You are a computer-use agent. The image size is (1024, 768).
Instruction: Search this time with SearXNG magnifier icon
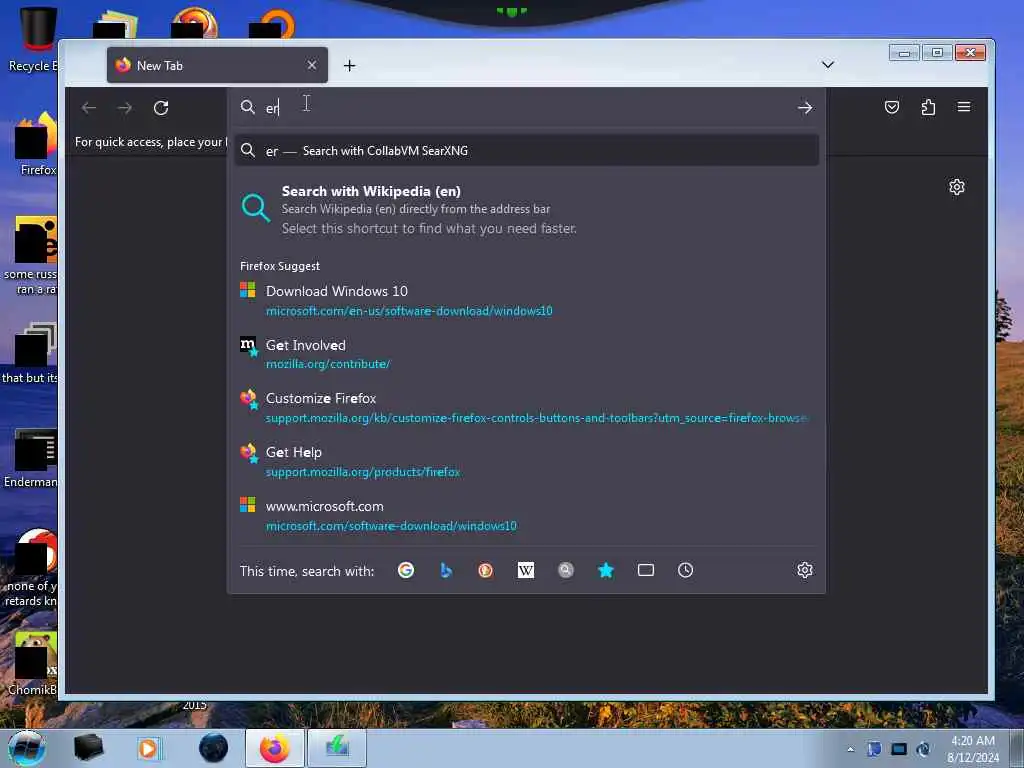(566, 570)
